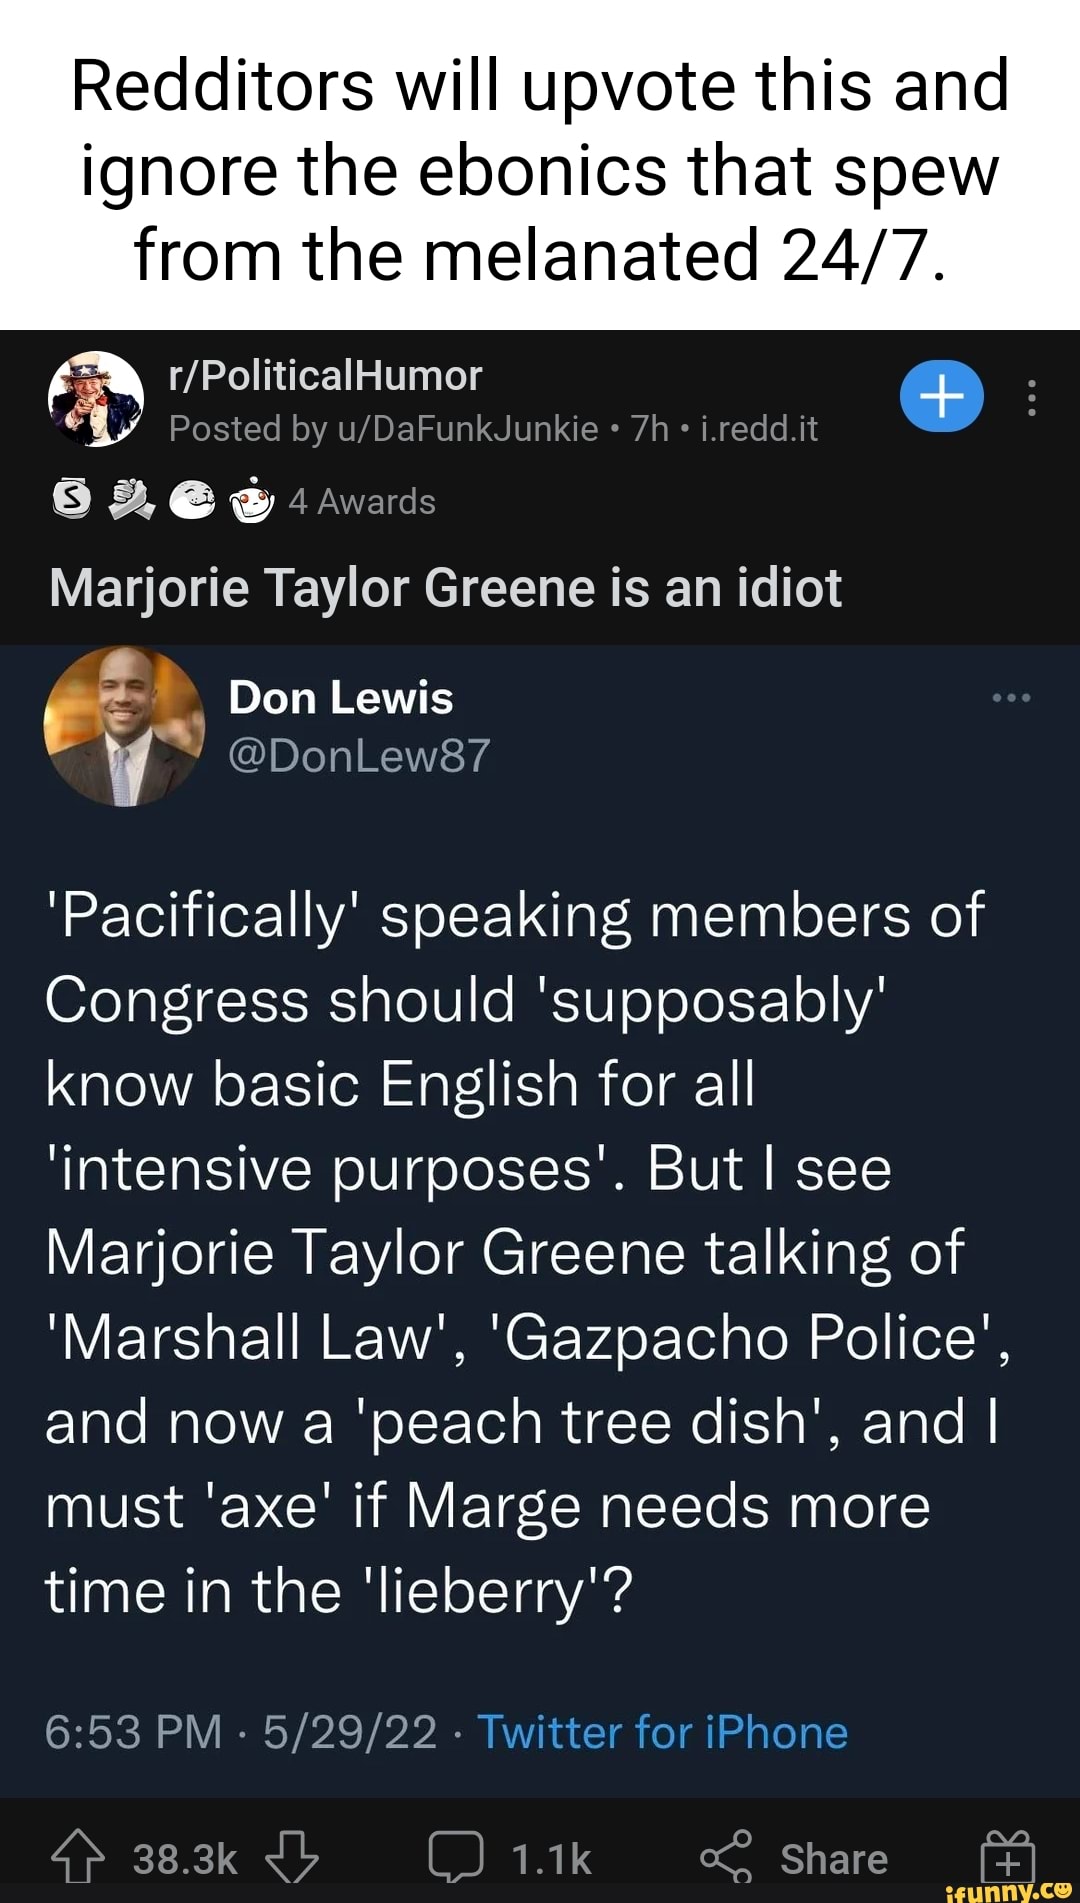Open the post's three-dot overflow menu
Screen dimensions: 1080x1903
point(1032,398)
